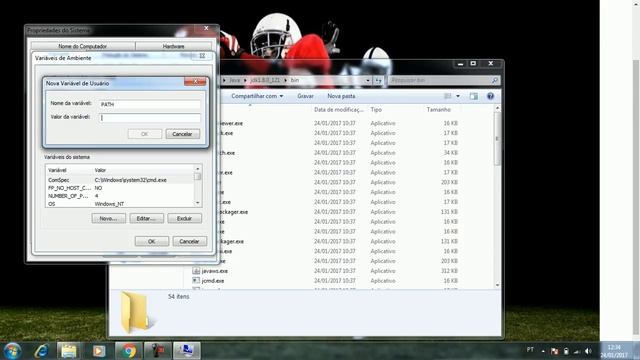Select the OS variable row
640x360 pixels.
click(120, 204)
